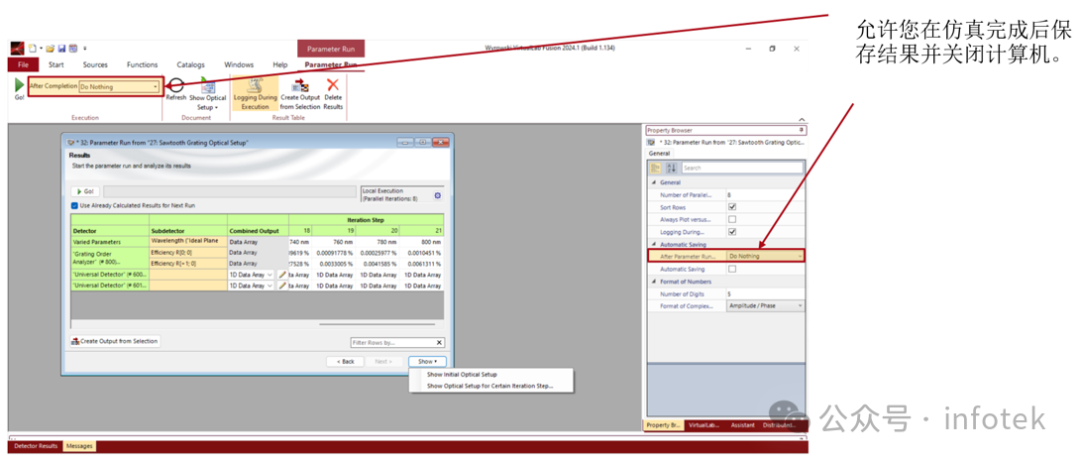Click Categorized view icon in Property Browser
Image resolution: width=1080 pixels, height=462 pixels.
pos(656,168)
